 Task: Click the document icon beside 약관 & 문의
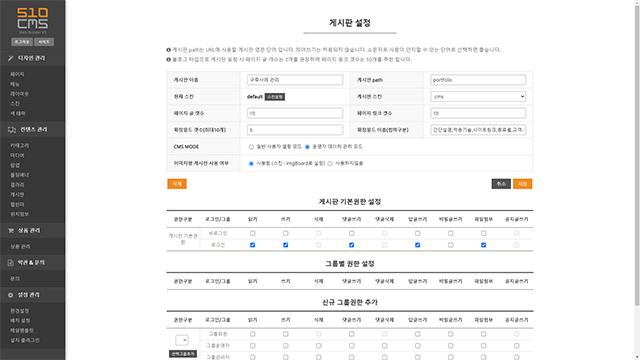[11, 263]
